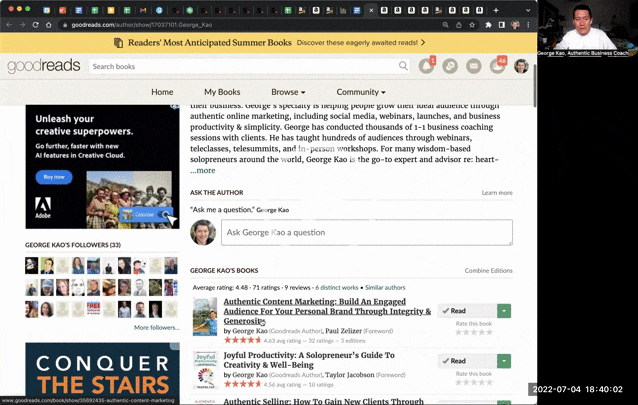
Task: Open the Goodreads discussions chat bubble icon
Action: (450, 66)
